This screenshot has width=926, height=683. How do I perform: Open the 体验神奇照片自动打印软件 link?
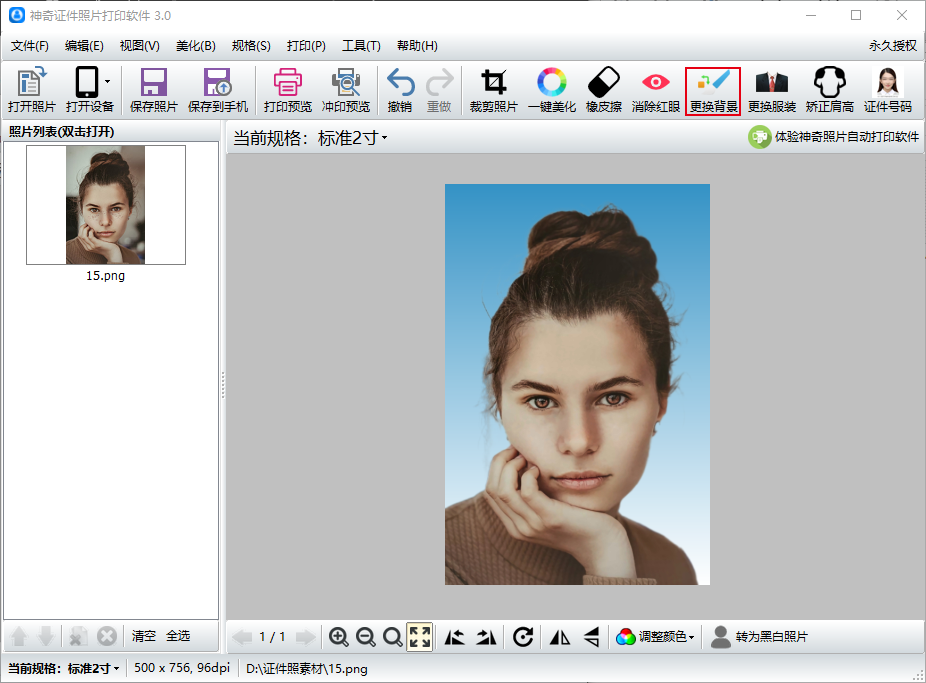833,137
